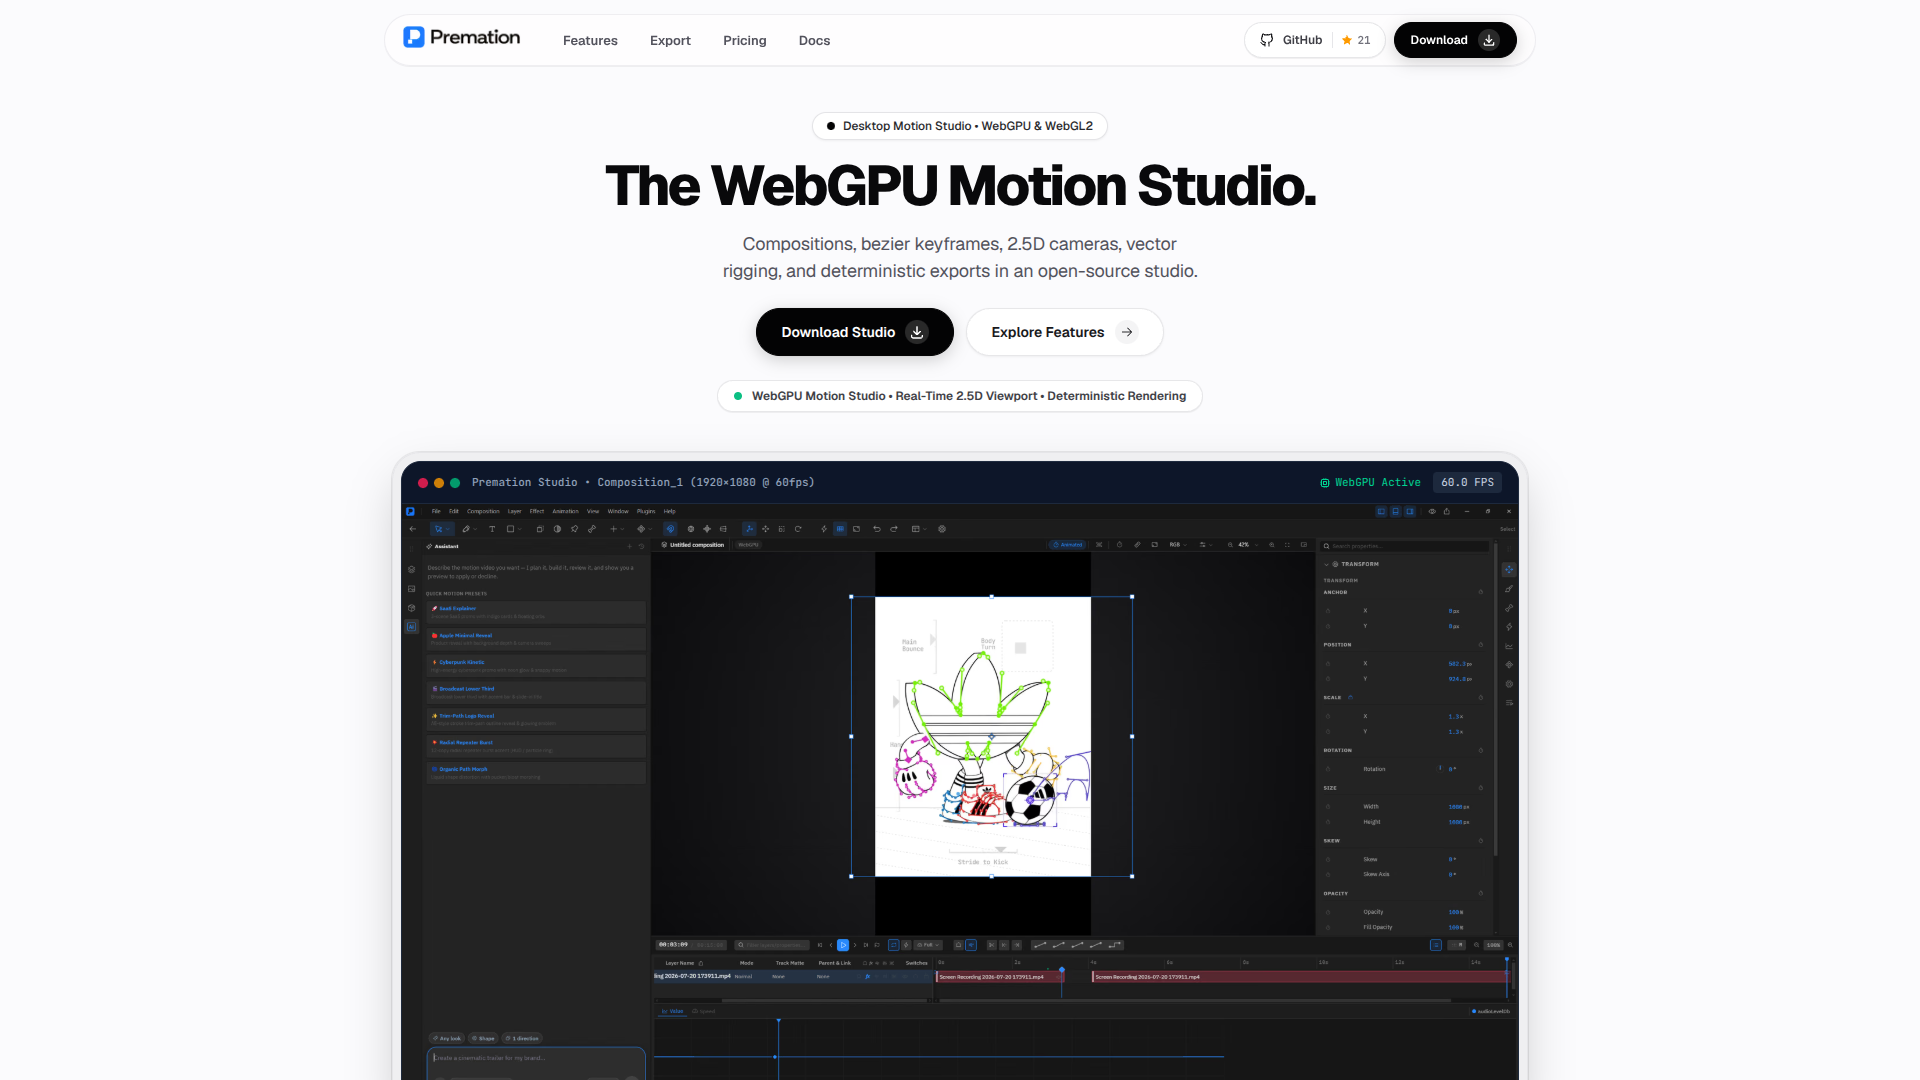Click the half-filled circle mask icon
Viewport: 1920px width, 1080px height.
(557, 529)
